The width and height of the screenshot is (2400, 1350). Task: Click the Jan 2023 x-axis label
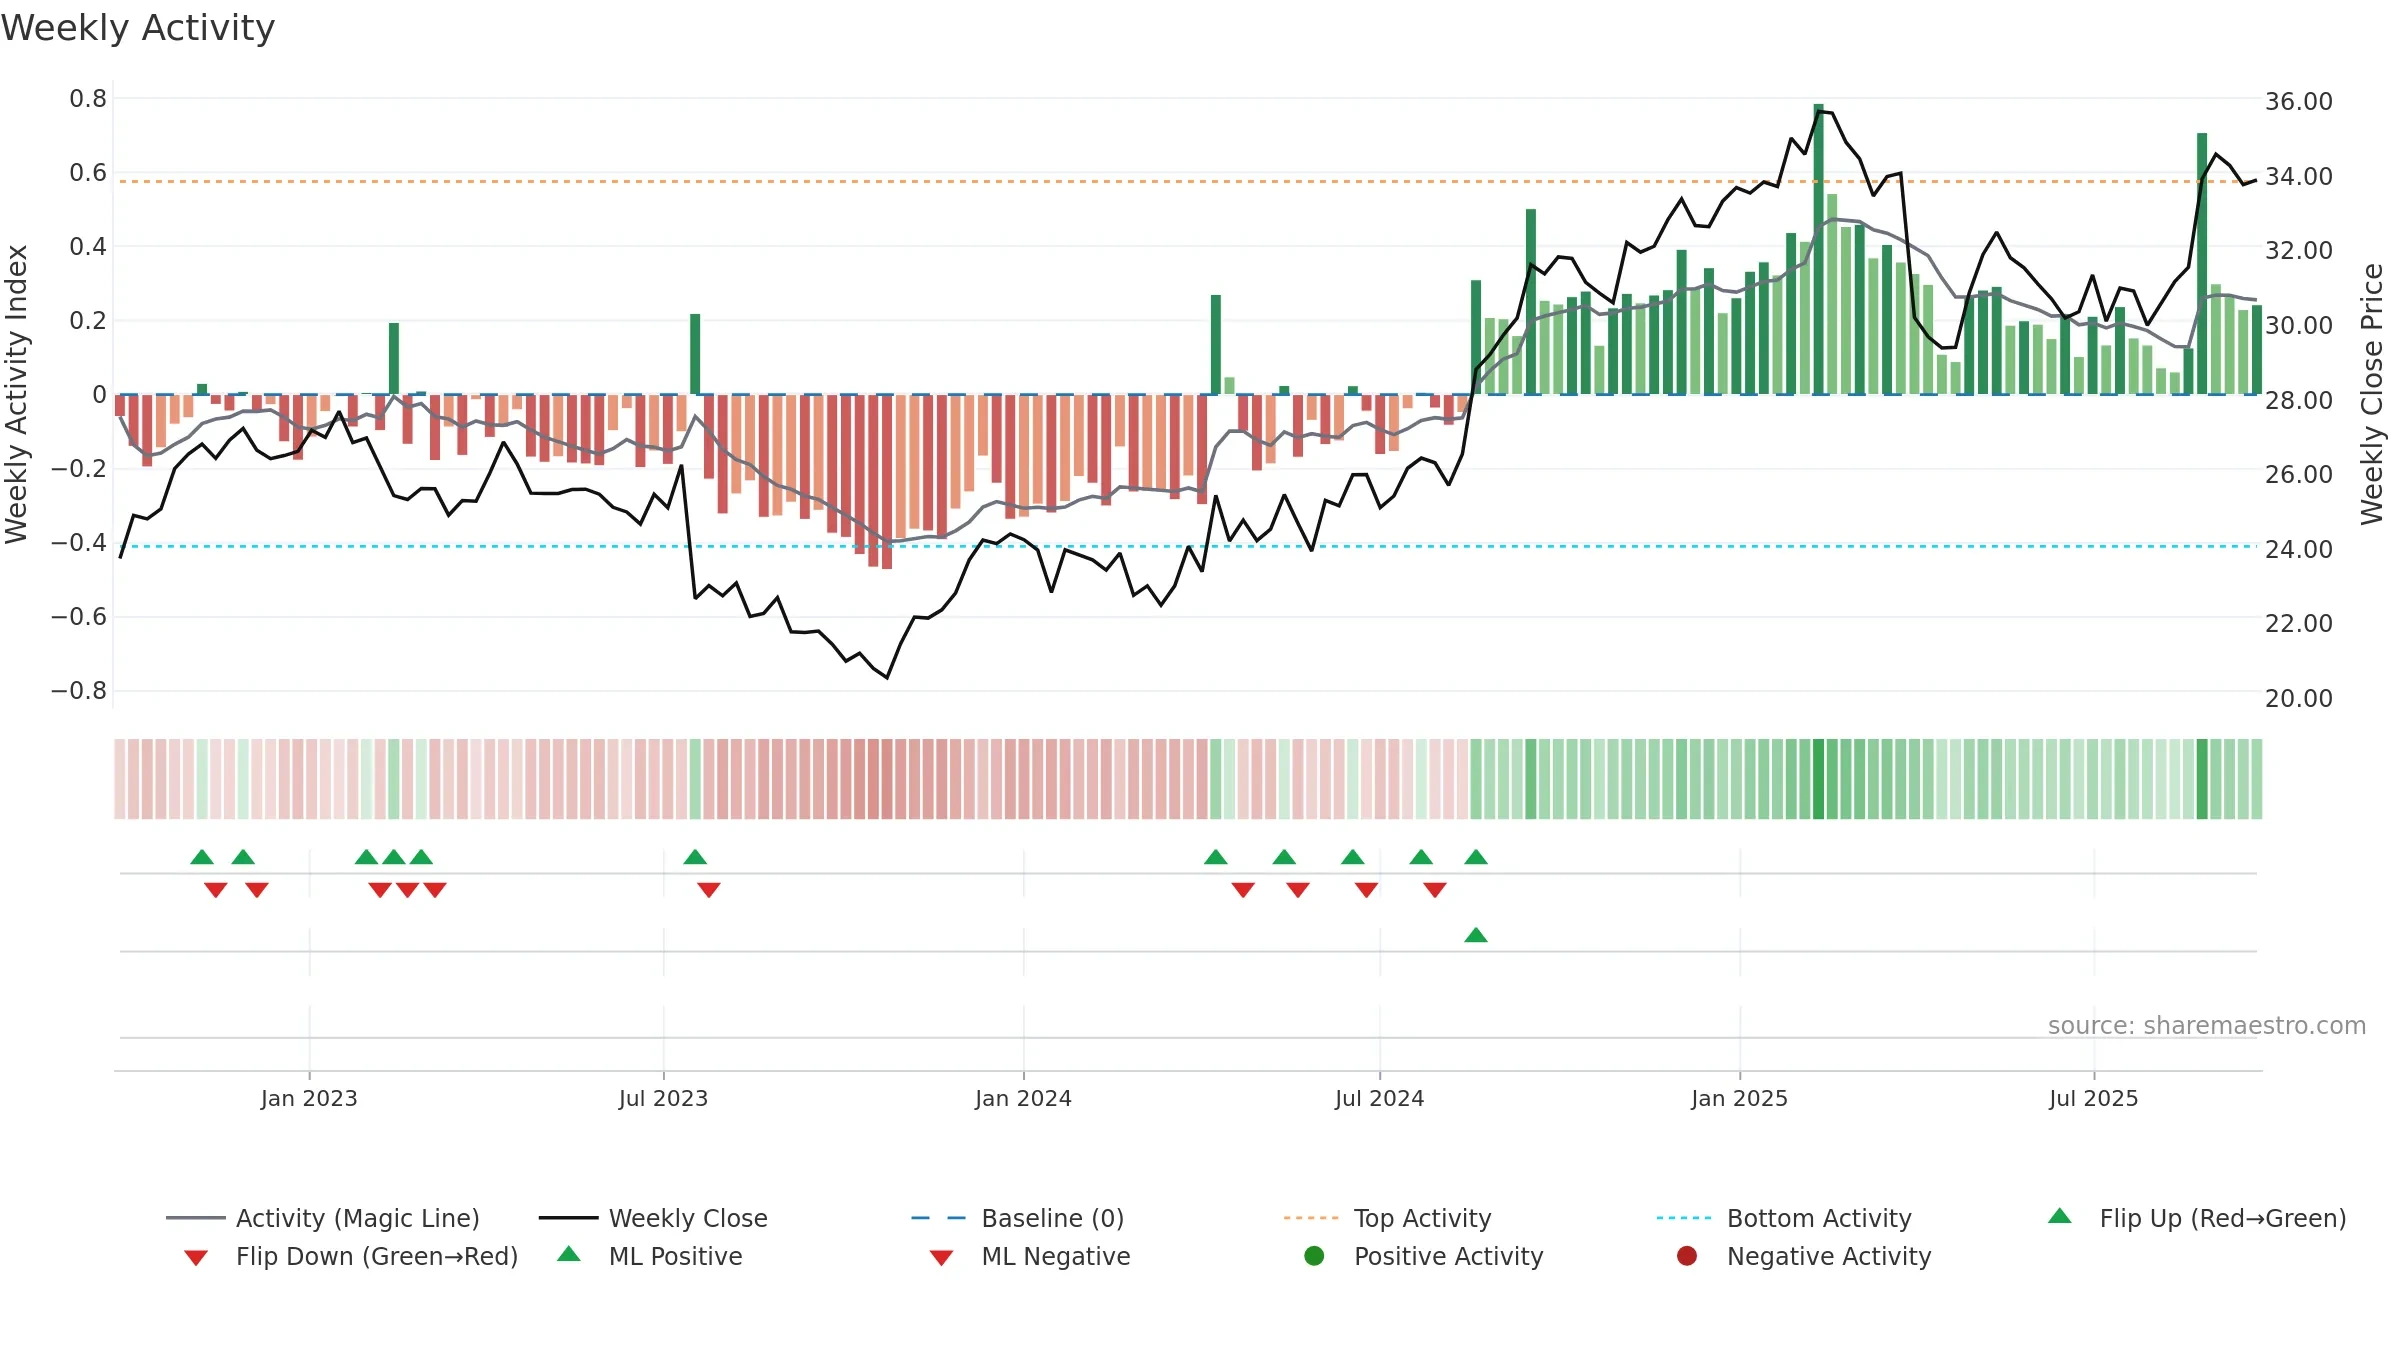pos(309,1098)
